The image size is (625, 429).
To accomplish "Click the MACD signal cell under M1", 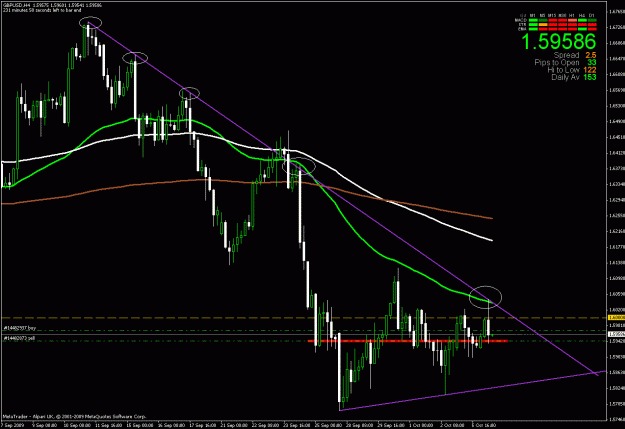I will (533, 20).
